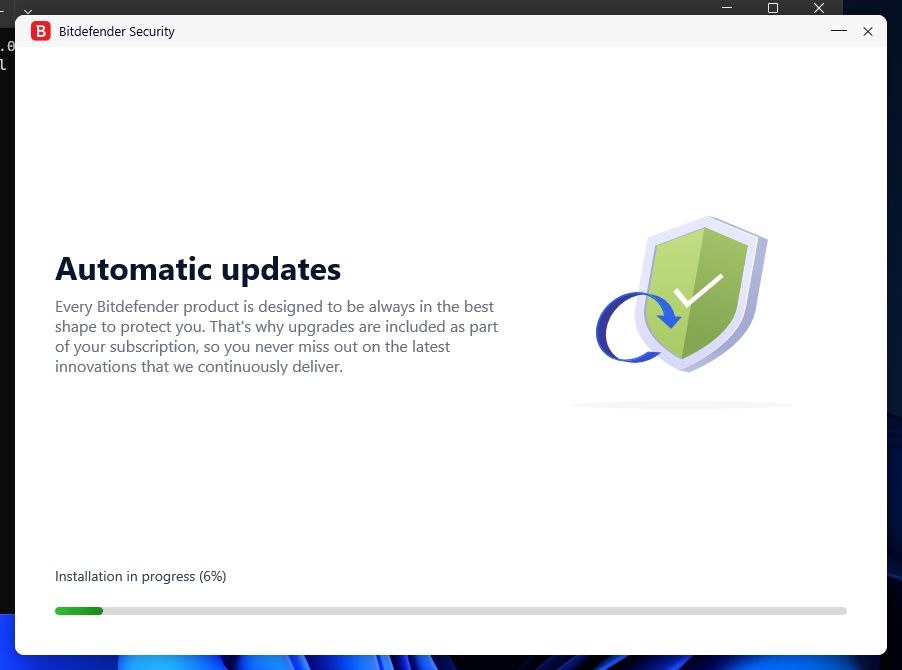The width and height of the screenshot is (902, 670).
Task: Click the subscription description paragraph text
Action: [x=276, y=336]
